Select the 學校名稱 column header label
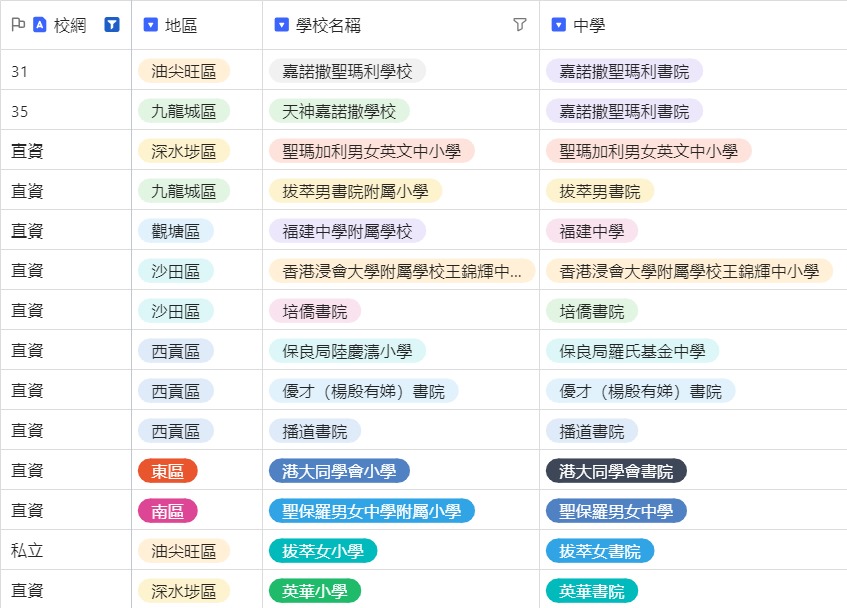Viewport: 847px width, 608px height. point(328,25)
